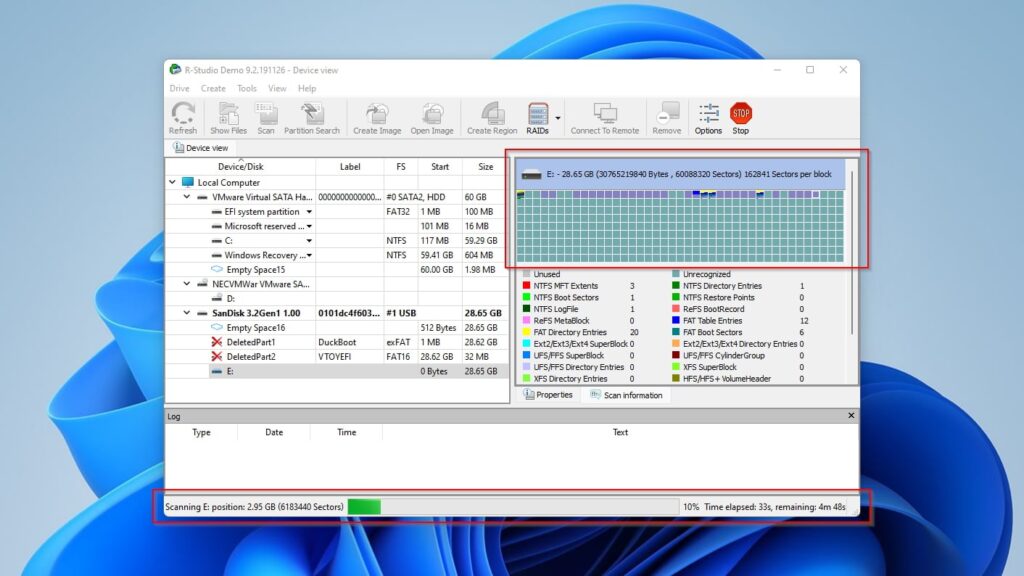Collapse VMware Virtual SATA node
1024x576 pixels.
click(x=187, y=197)
